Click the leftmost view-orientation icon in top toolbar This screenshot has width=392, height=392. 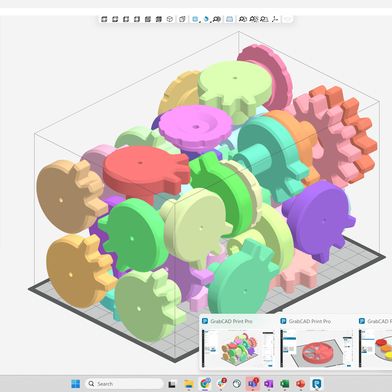(104, 19)
